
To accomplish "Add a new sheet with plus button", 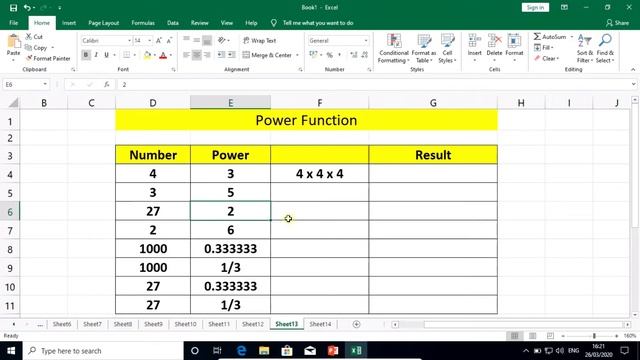I will [356, 324].
